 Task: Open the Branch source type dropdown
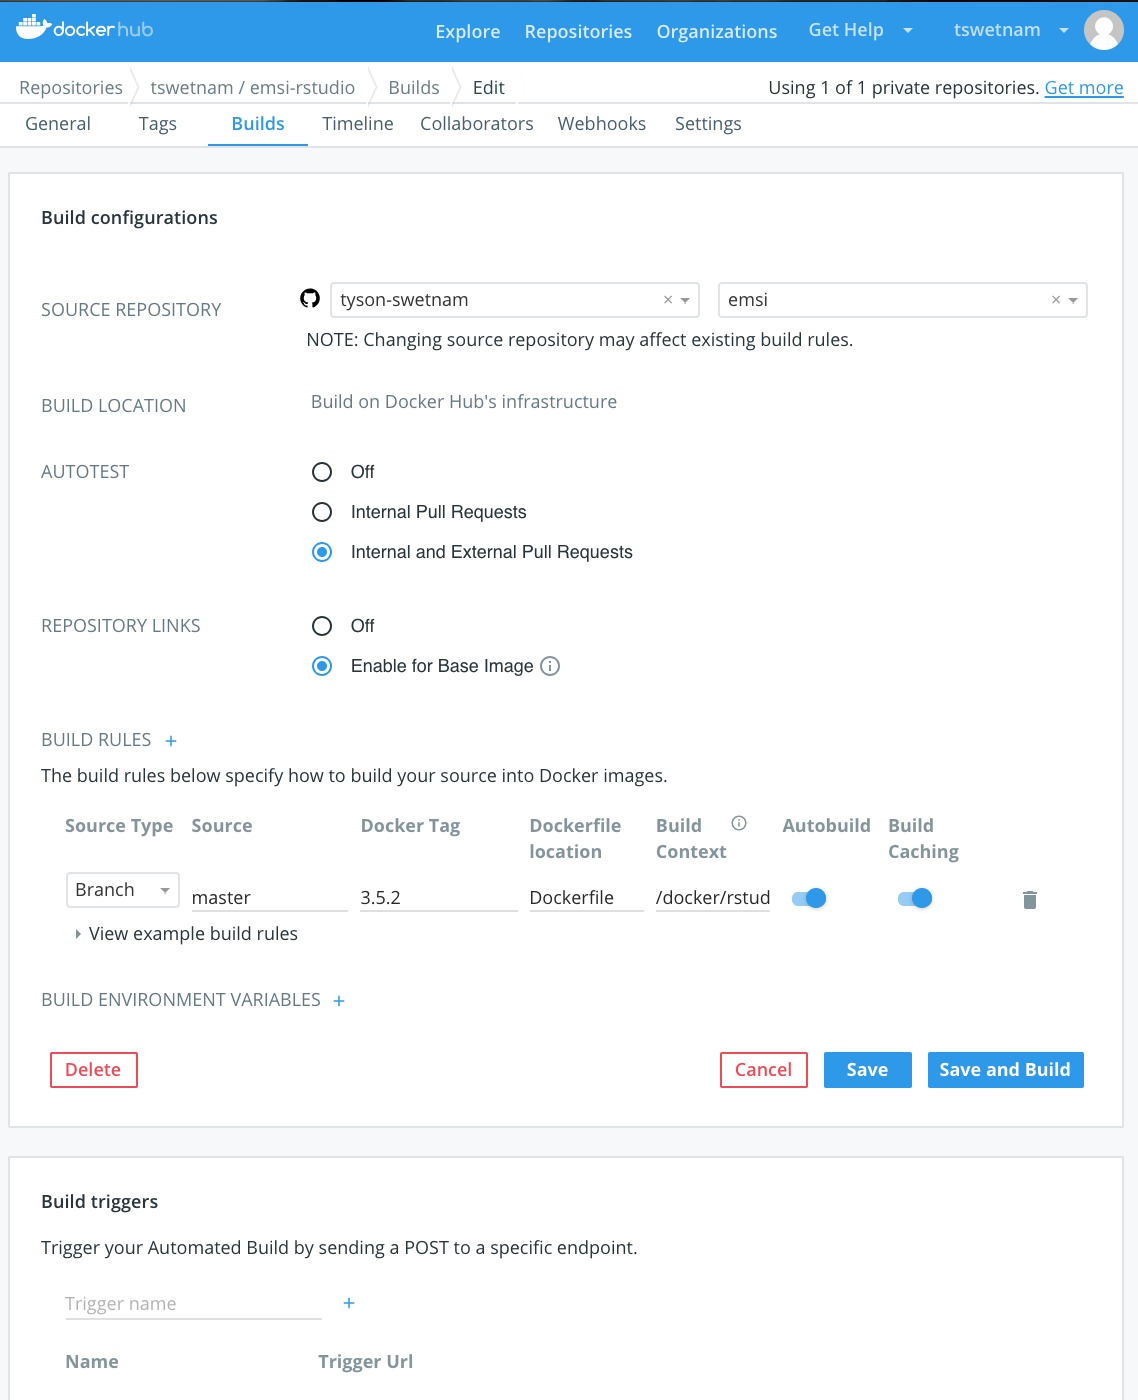tap(123, 890)
